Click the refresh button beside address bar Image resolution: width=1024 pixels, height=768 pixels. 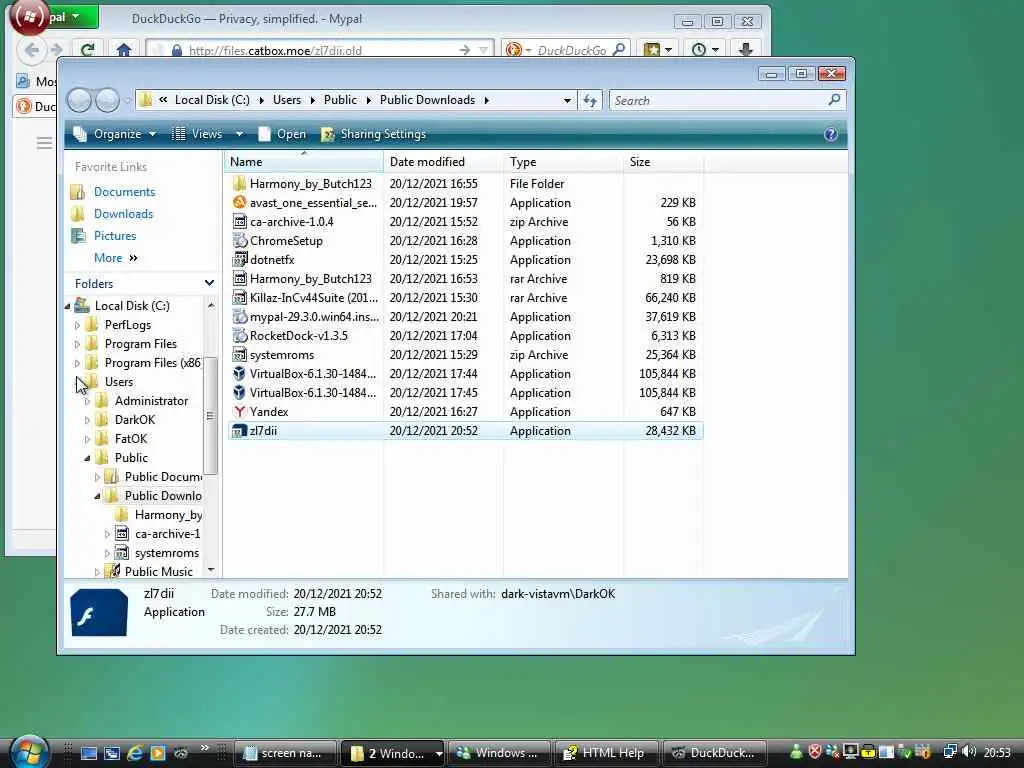point(590,100)
